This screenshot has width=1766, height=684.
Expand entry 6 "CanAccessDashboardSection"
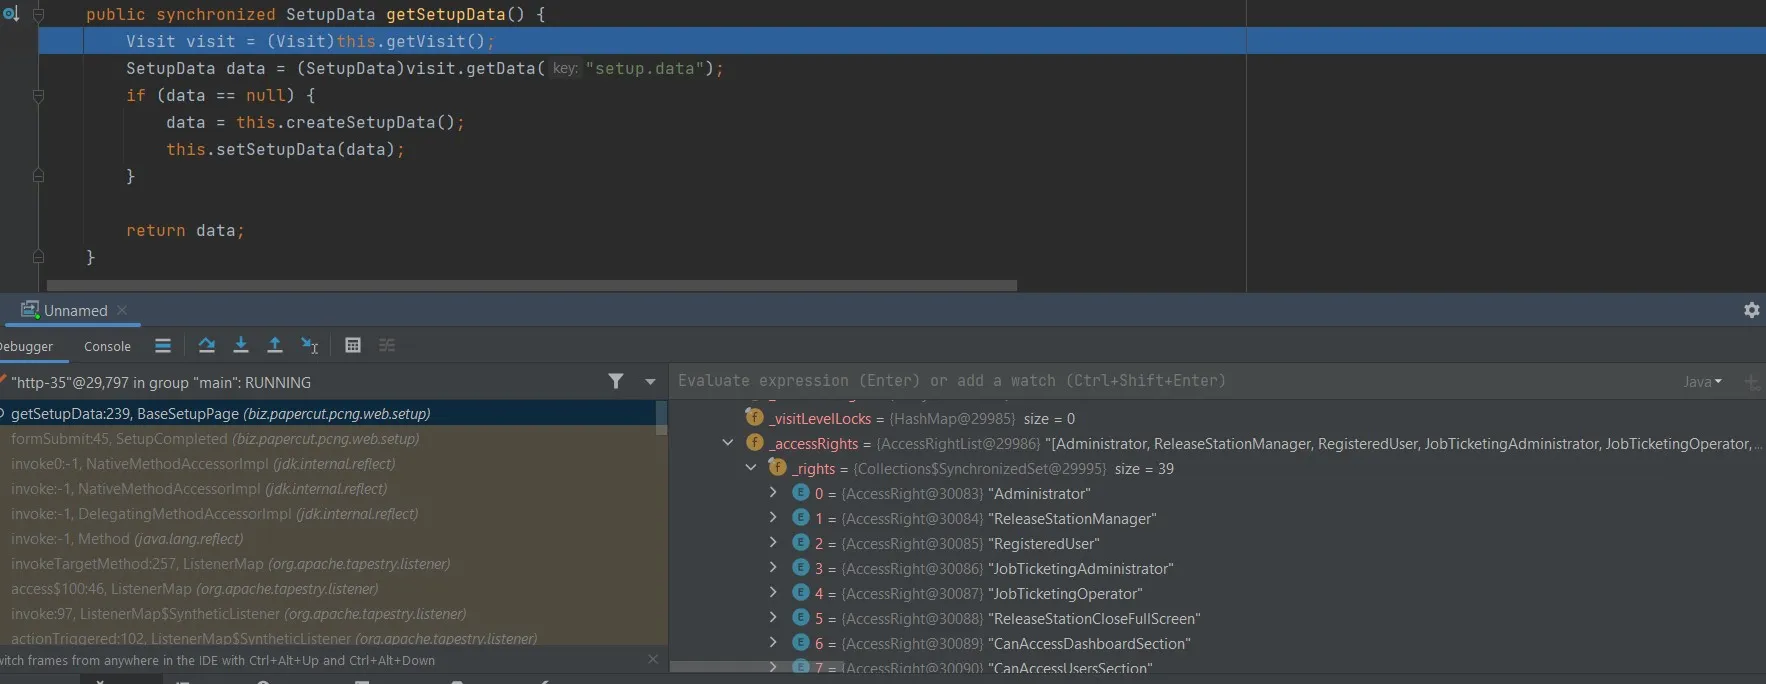[773, 643]
